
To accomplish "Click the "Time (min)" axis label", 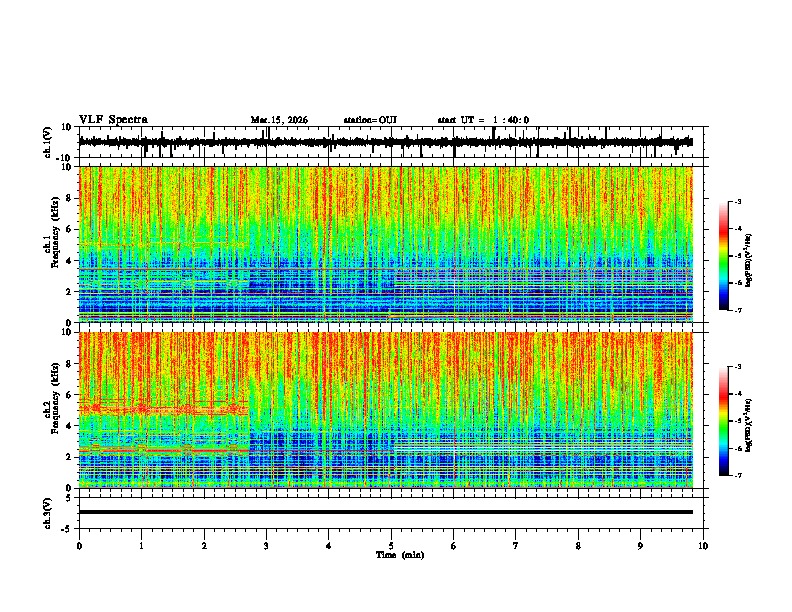I will [400, 555].
